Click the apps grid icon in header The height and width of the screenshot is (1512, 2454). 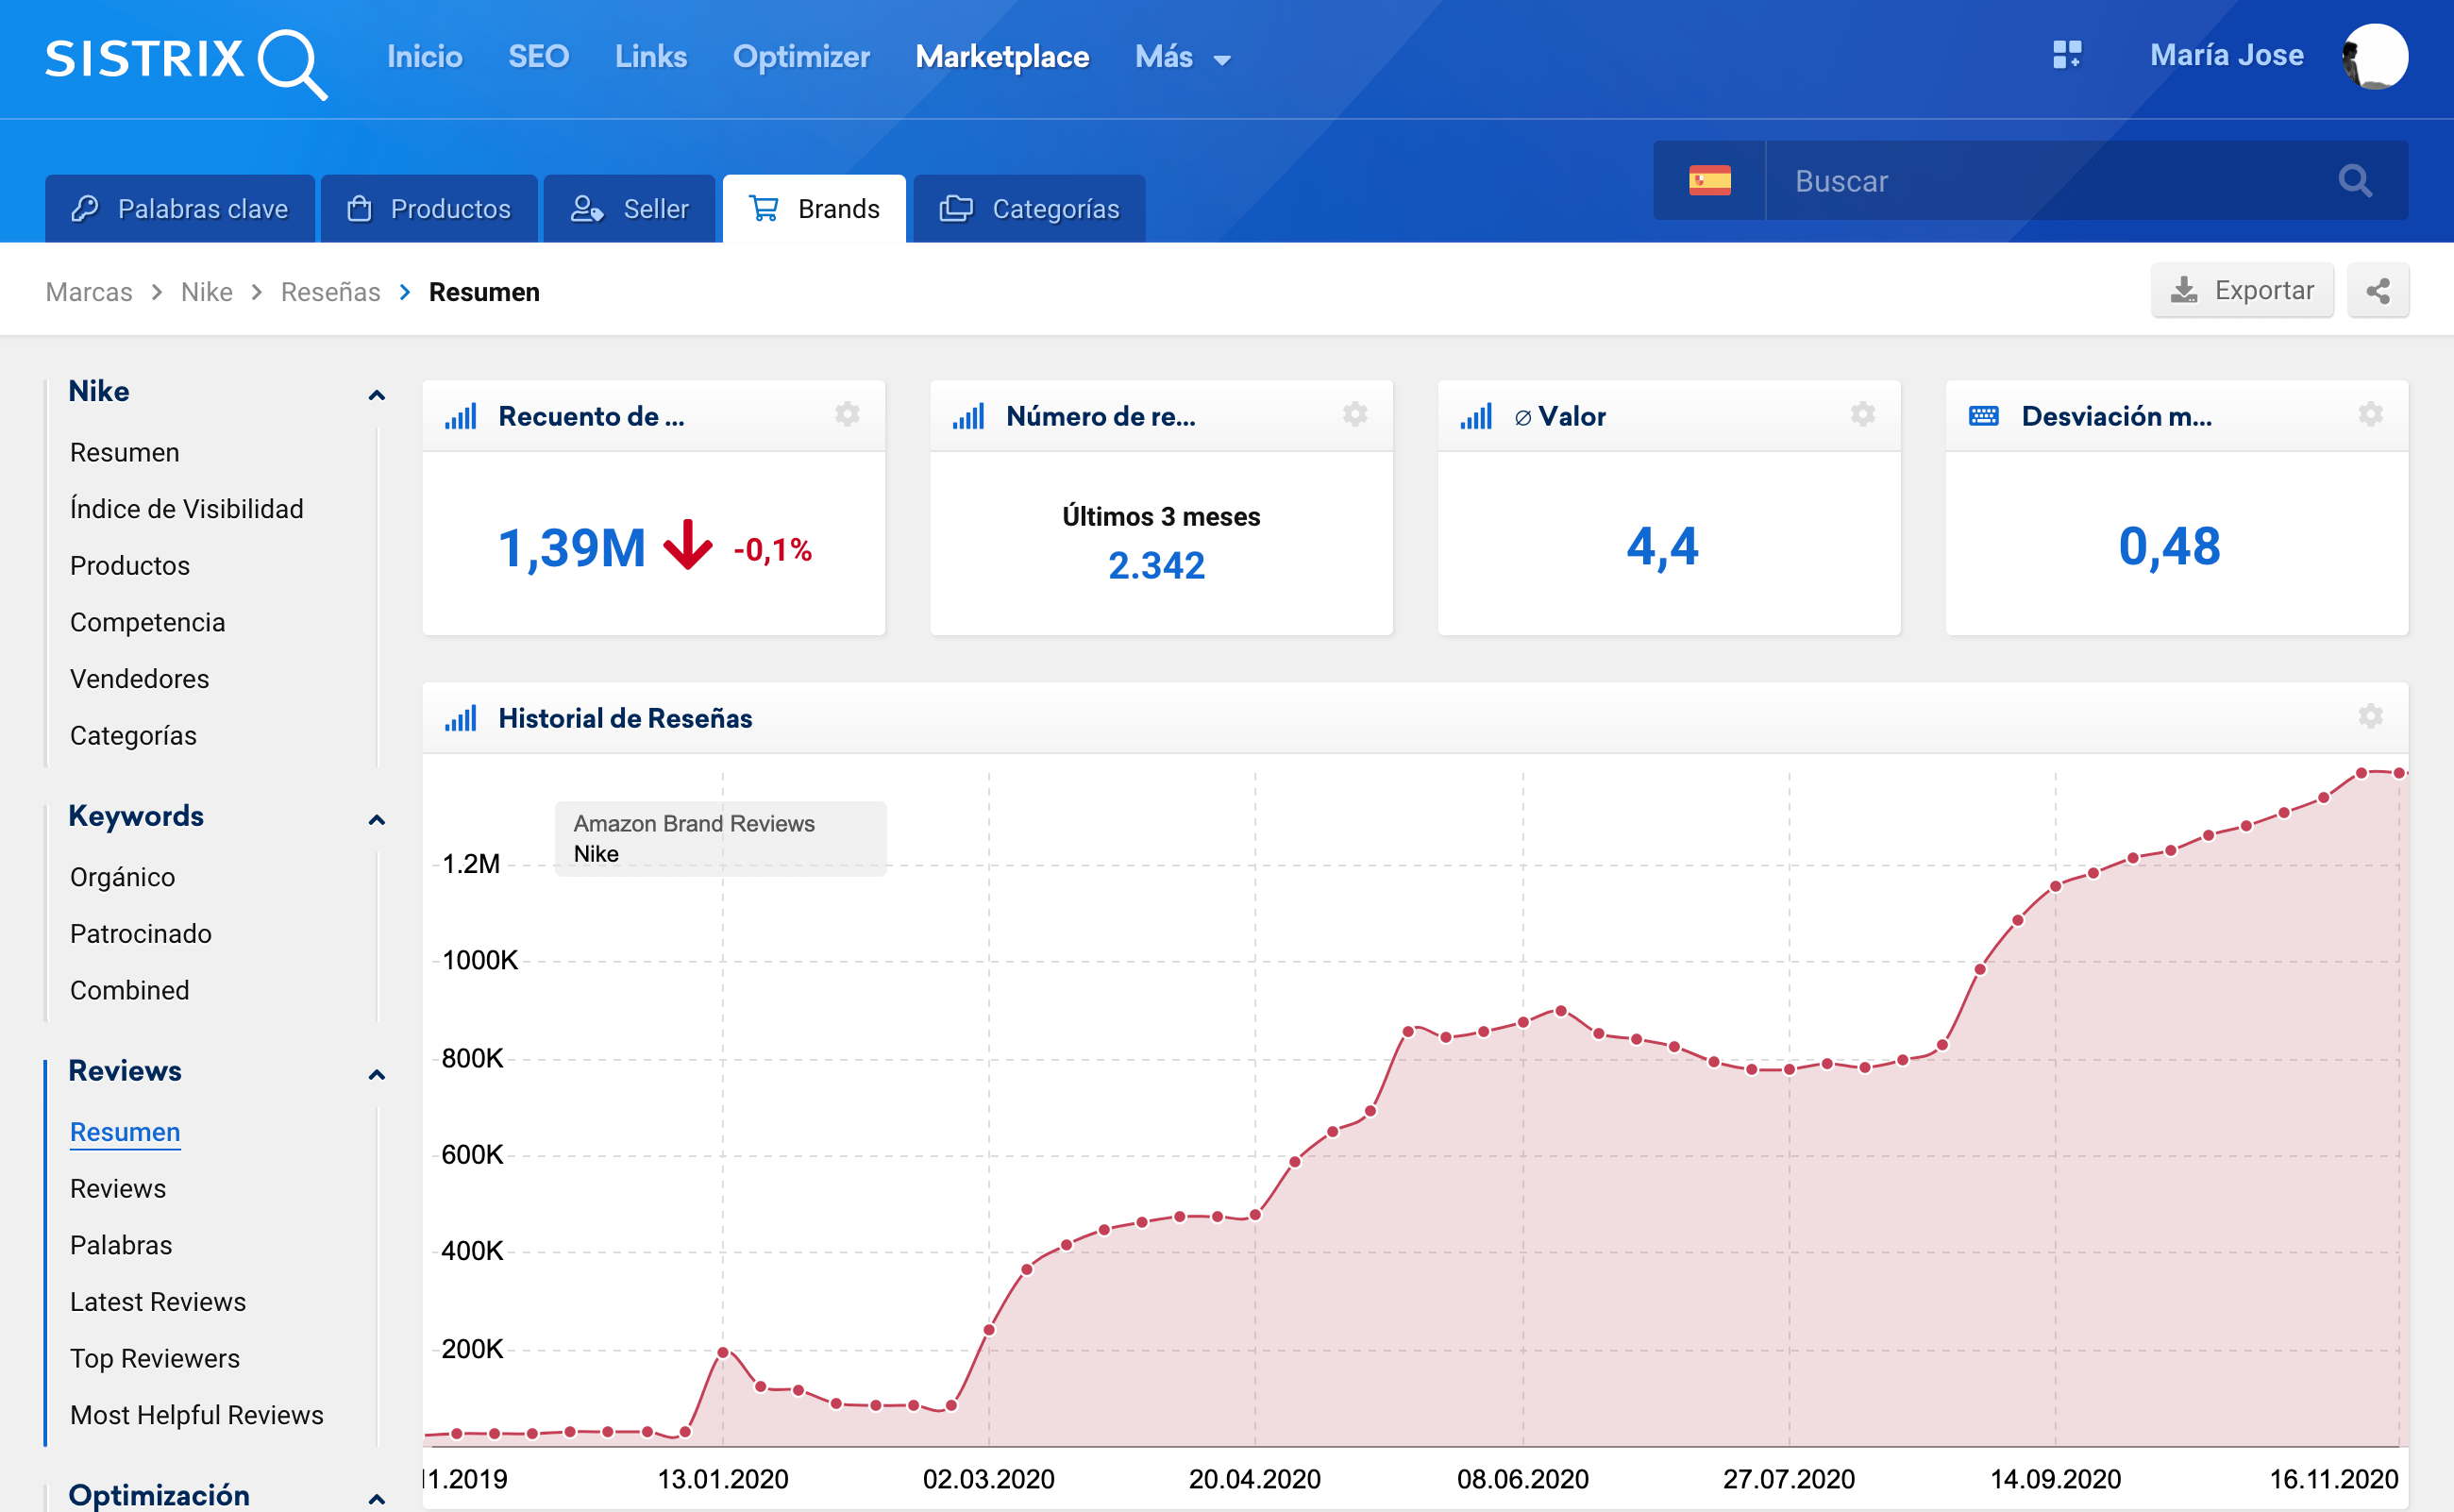click(2066, 55)
